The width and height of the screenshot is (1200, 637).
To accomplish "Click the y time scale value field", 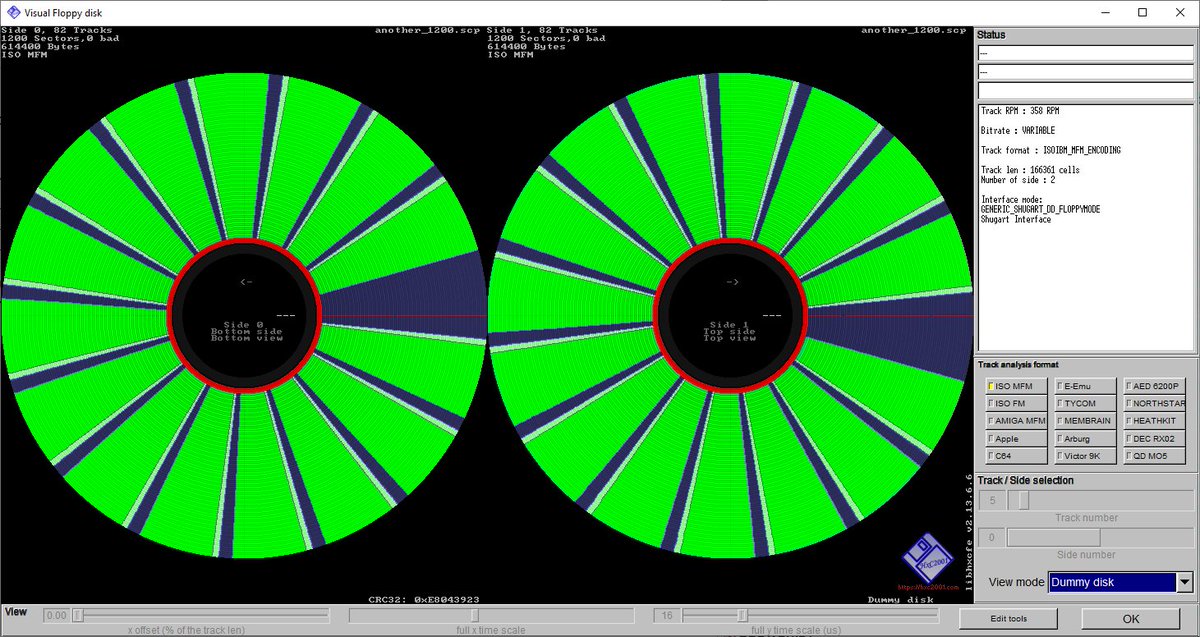I will click(667, 616).
